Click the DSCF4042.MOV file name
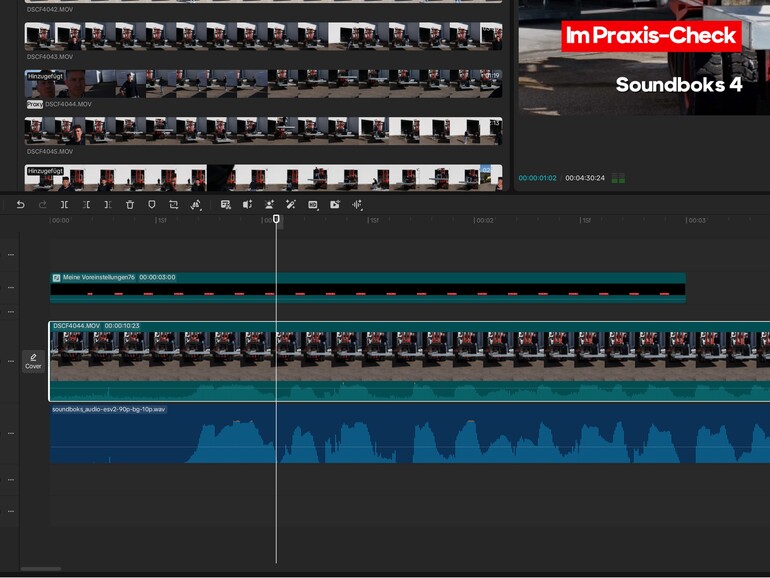Screen dimensions: 770x578 pyautogui.click(x=50, y=9)
